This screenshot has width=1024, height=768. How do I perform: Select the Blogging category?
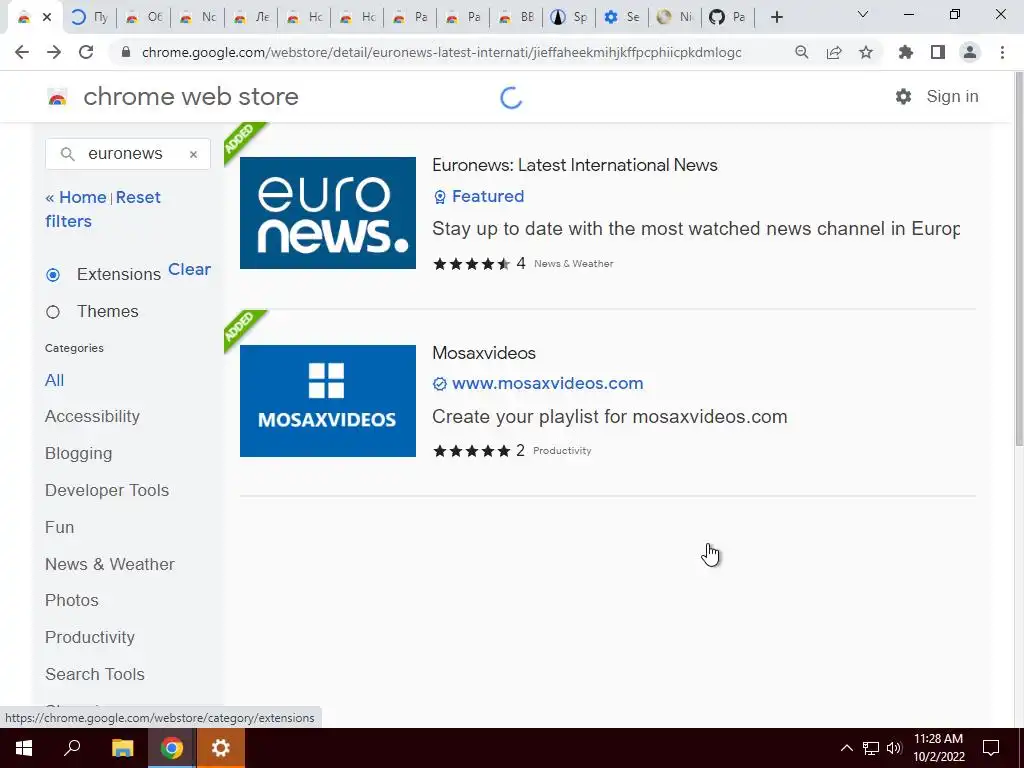point(78,453)
